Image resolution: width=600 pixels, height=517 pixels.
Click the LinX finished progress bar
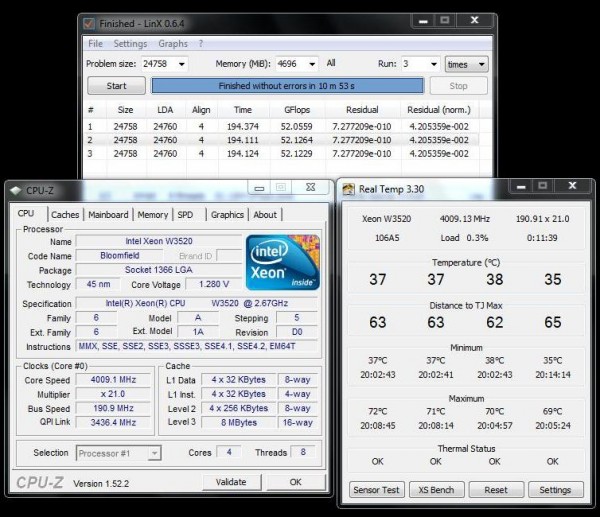pyautogui.click(x=287, y=86)
